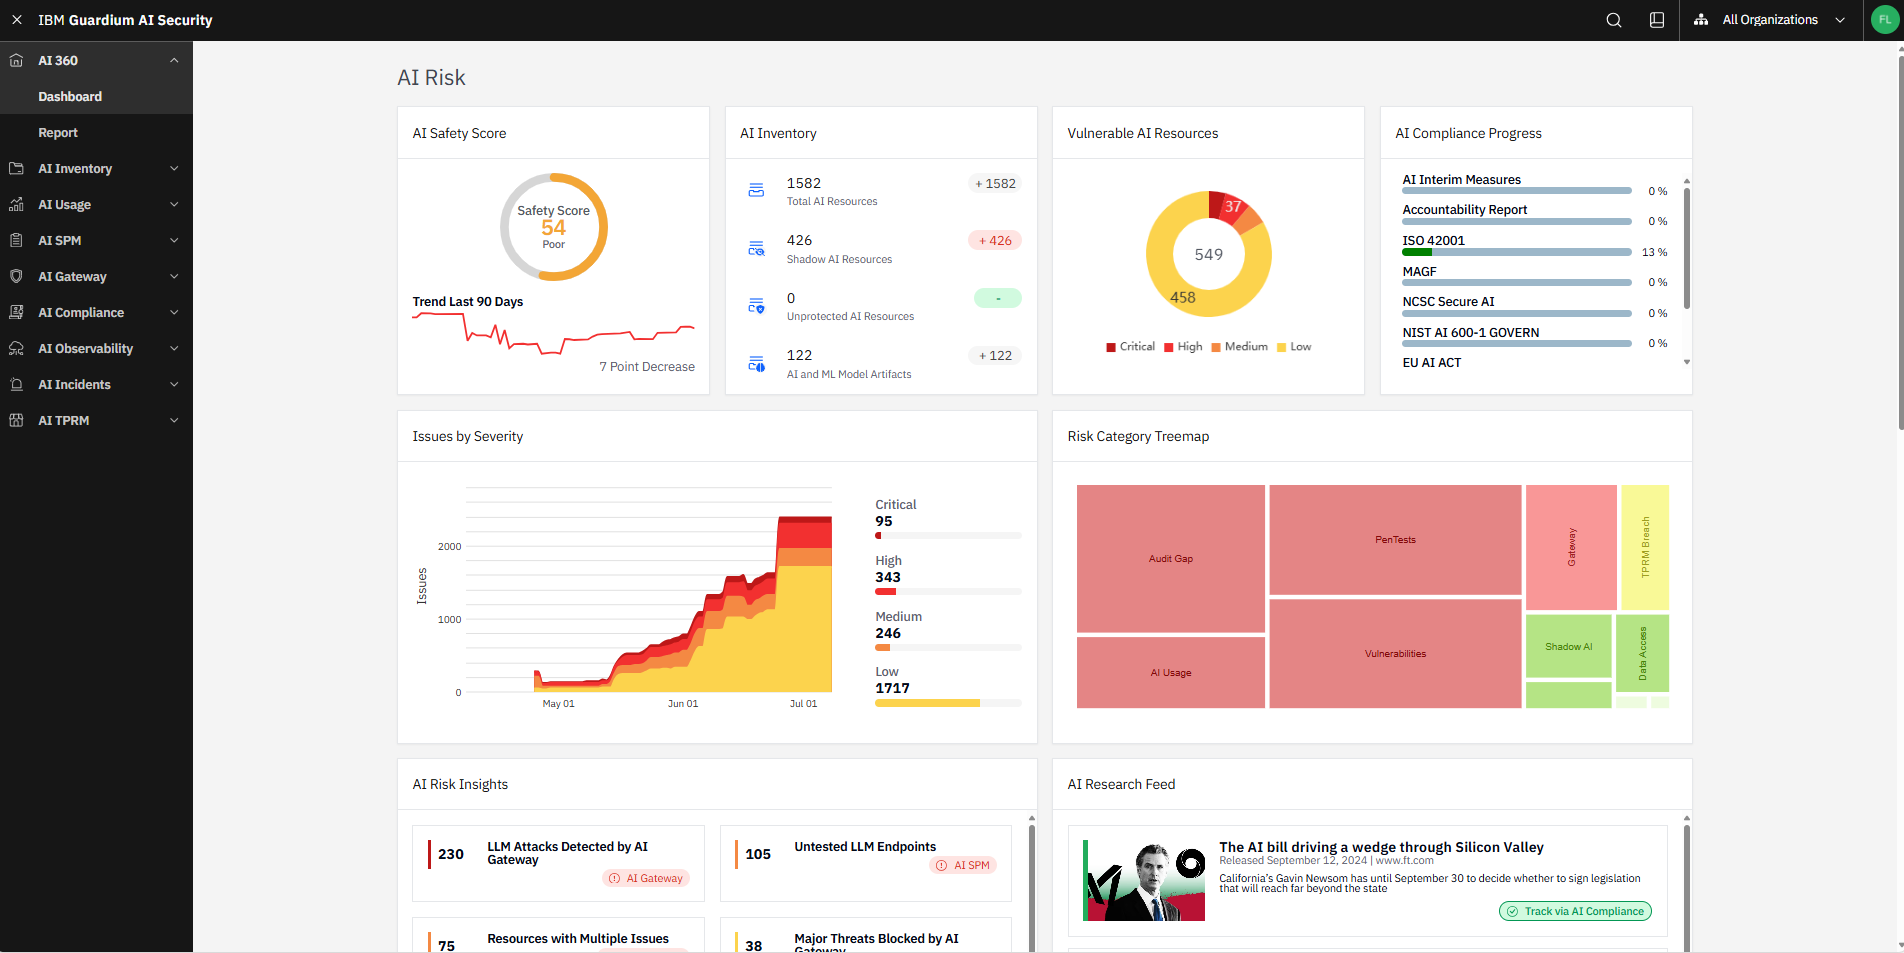
Task: Expand the AI SPM menu chevron
Action: (174, 240)
